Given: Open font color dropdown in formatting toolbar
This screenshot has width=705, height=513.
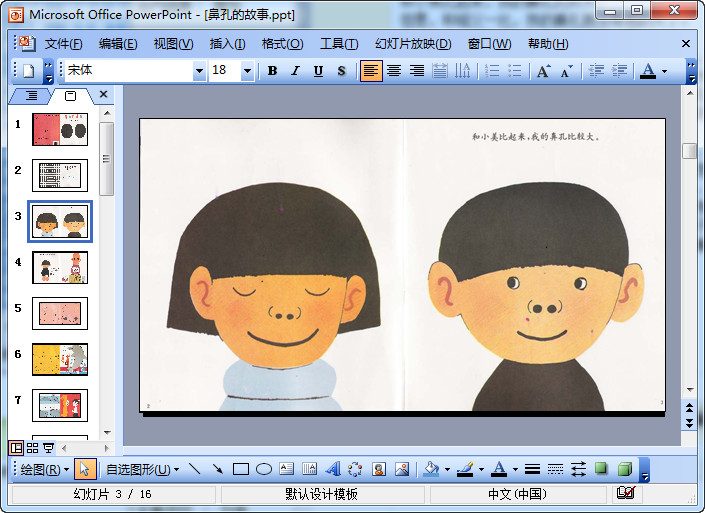Looking at the screenshot, I should (x=665, y=71).
